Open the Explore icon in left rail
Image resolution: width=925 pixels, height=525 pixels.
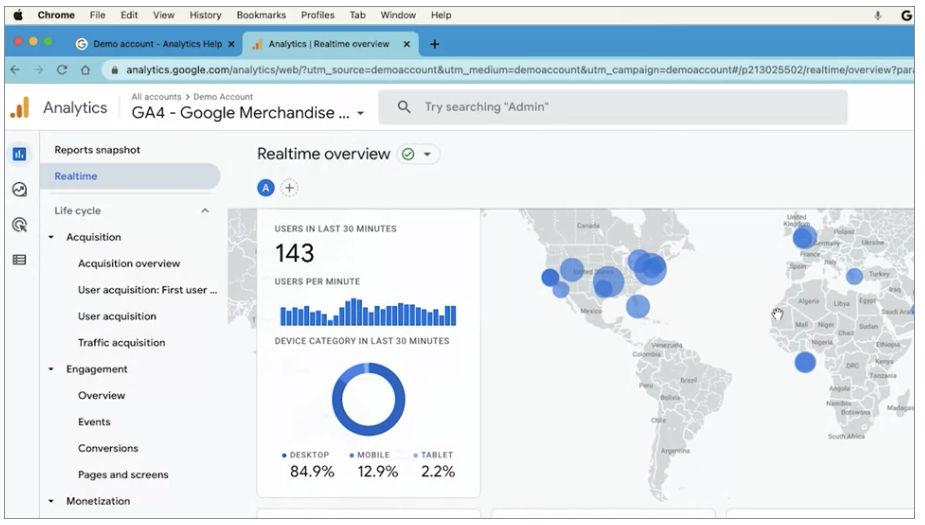point(19,189)
